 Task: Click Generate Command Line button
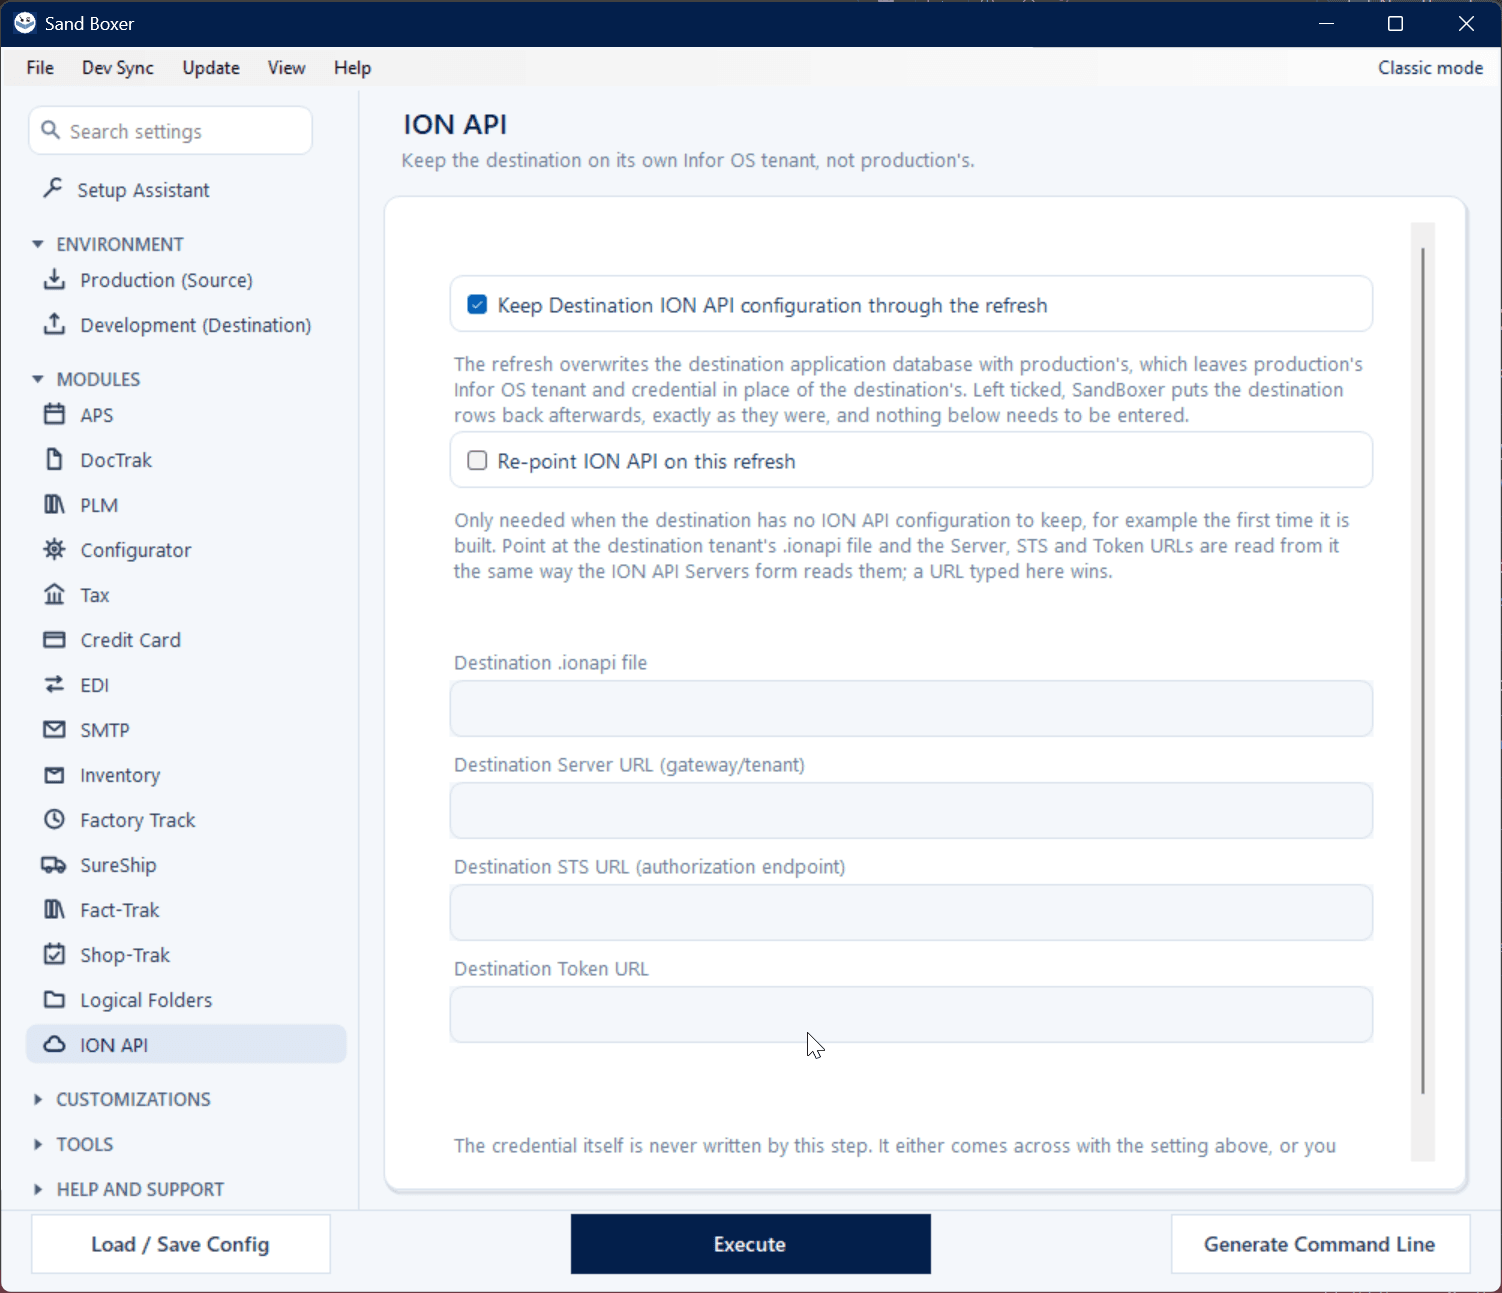(x=1320, y=1244)
